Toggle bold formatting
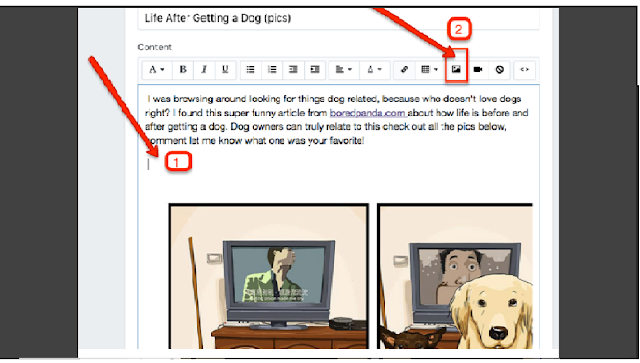 (183, 69)
